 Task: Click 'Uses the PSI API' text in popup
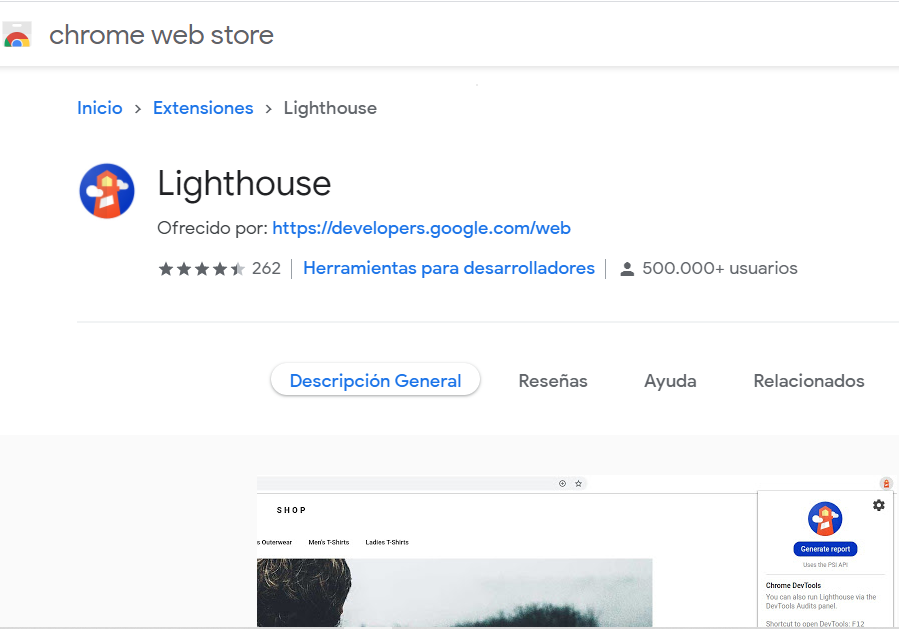coord(825,565)
